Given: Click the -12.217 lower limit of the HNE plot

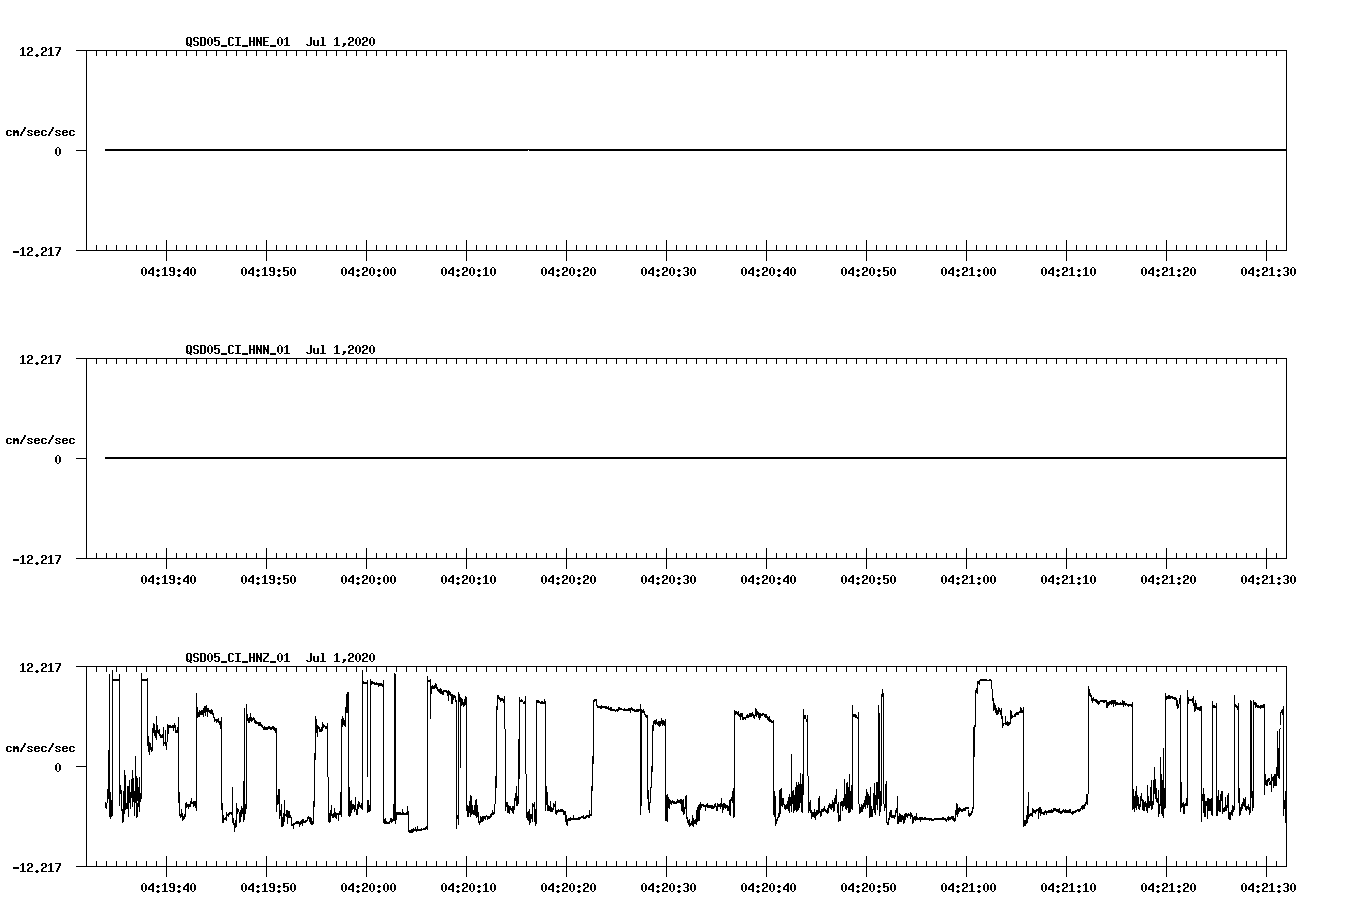Looking at the screenshot, I should (37, 251).
